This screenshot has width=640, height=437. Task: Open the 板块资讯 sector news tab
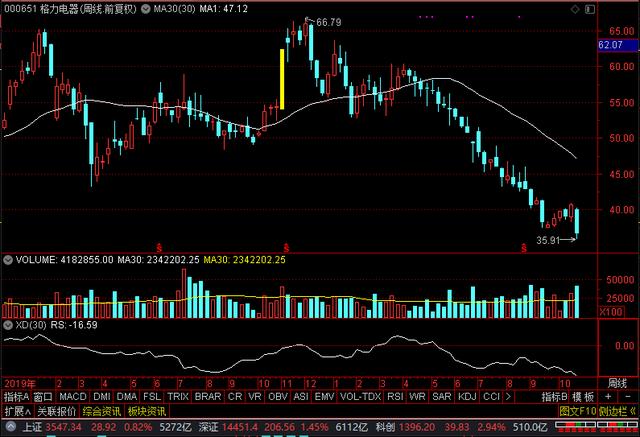coord(146,411)
